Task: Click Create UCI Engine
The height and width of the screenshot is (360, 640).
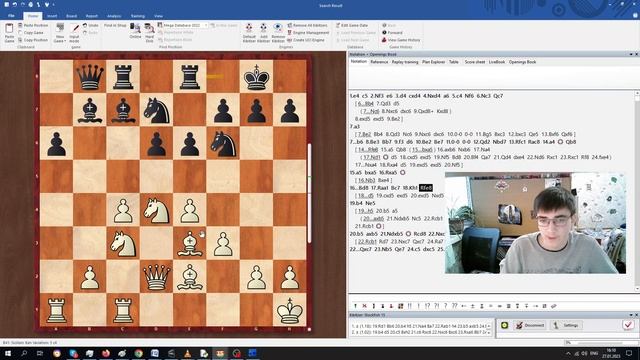Action: [306, 40]
